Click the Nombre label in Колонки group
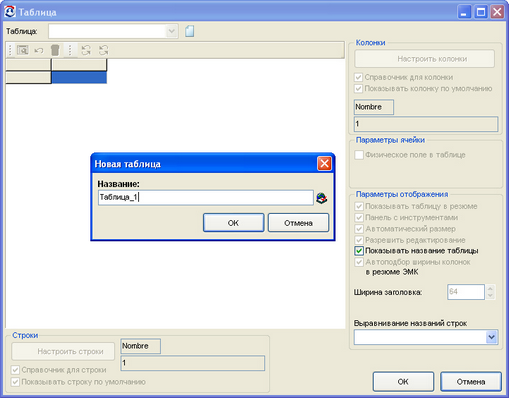Image resolution: width=509 pixels, height=398 pixels. pos(374,107)
